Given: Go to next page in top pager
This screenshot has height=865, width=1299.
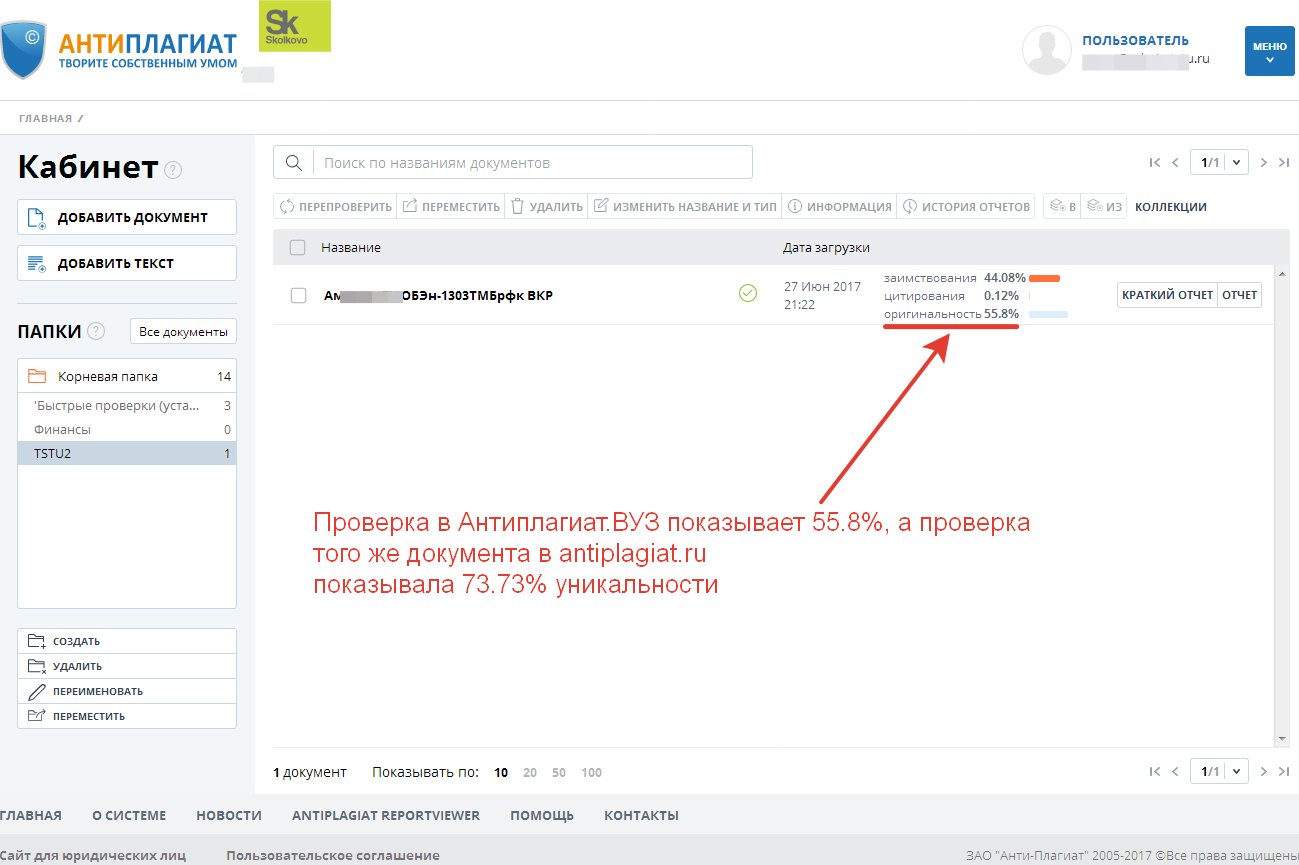Looking at the screenshot, I should pos(1264,162).
